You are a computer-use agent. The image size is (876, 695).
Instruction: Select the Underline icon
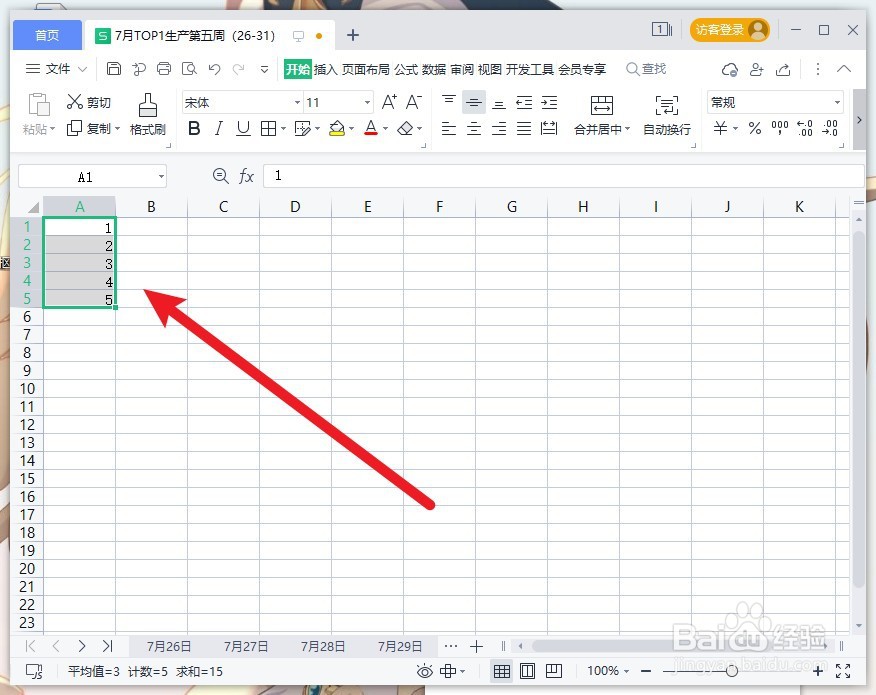point(242,128)
